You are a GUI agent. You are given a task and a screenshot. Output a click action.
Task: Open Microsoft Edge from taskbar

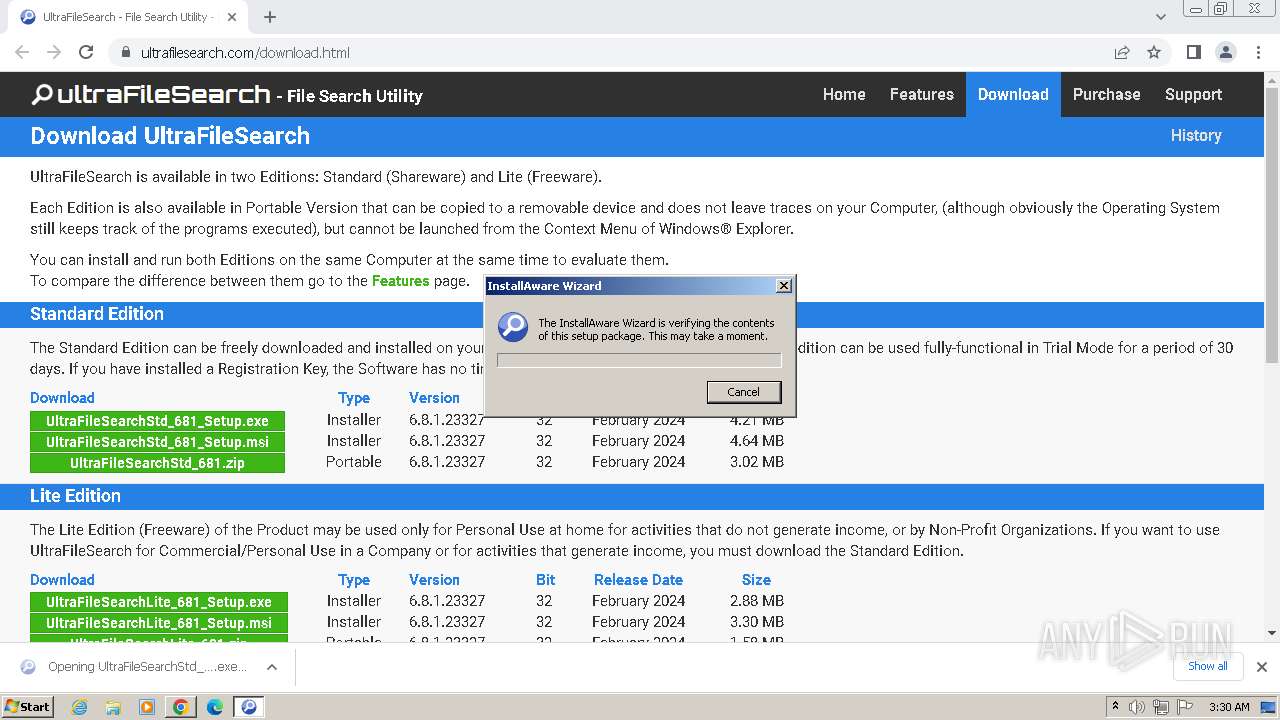coord(215,707)
